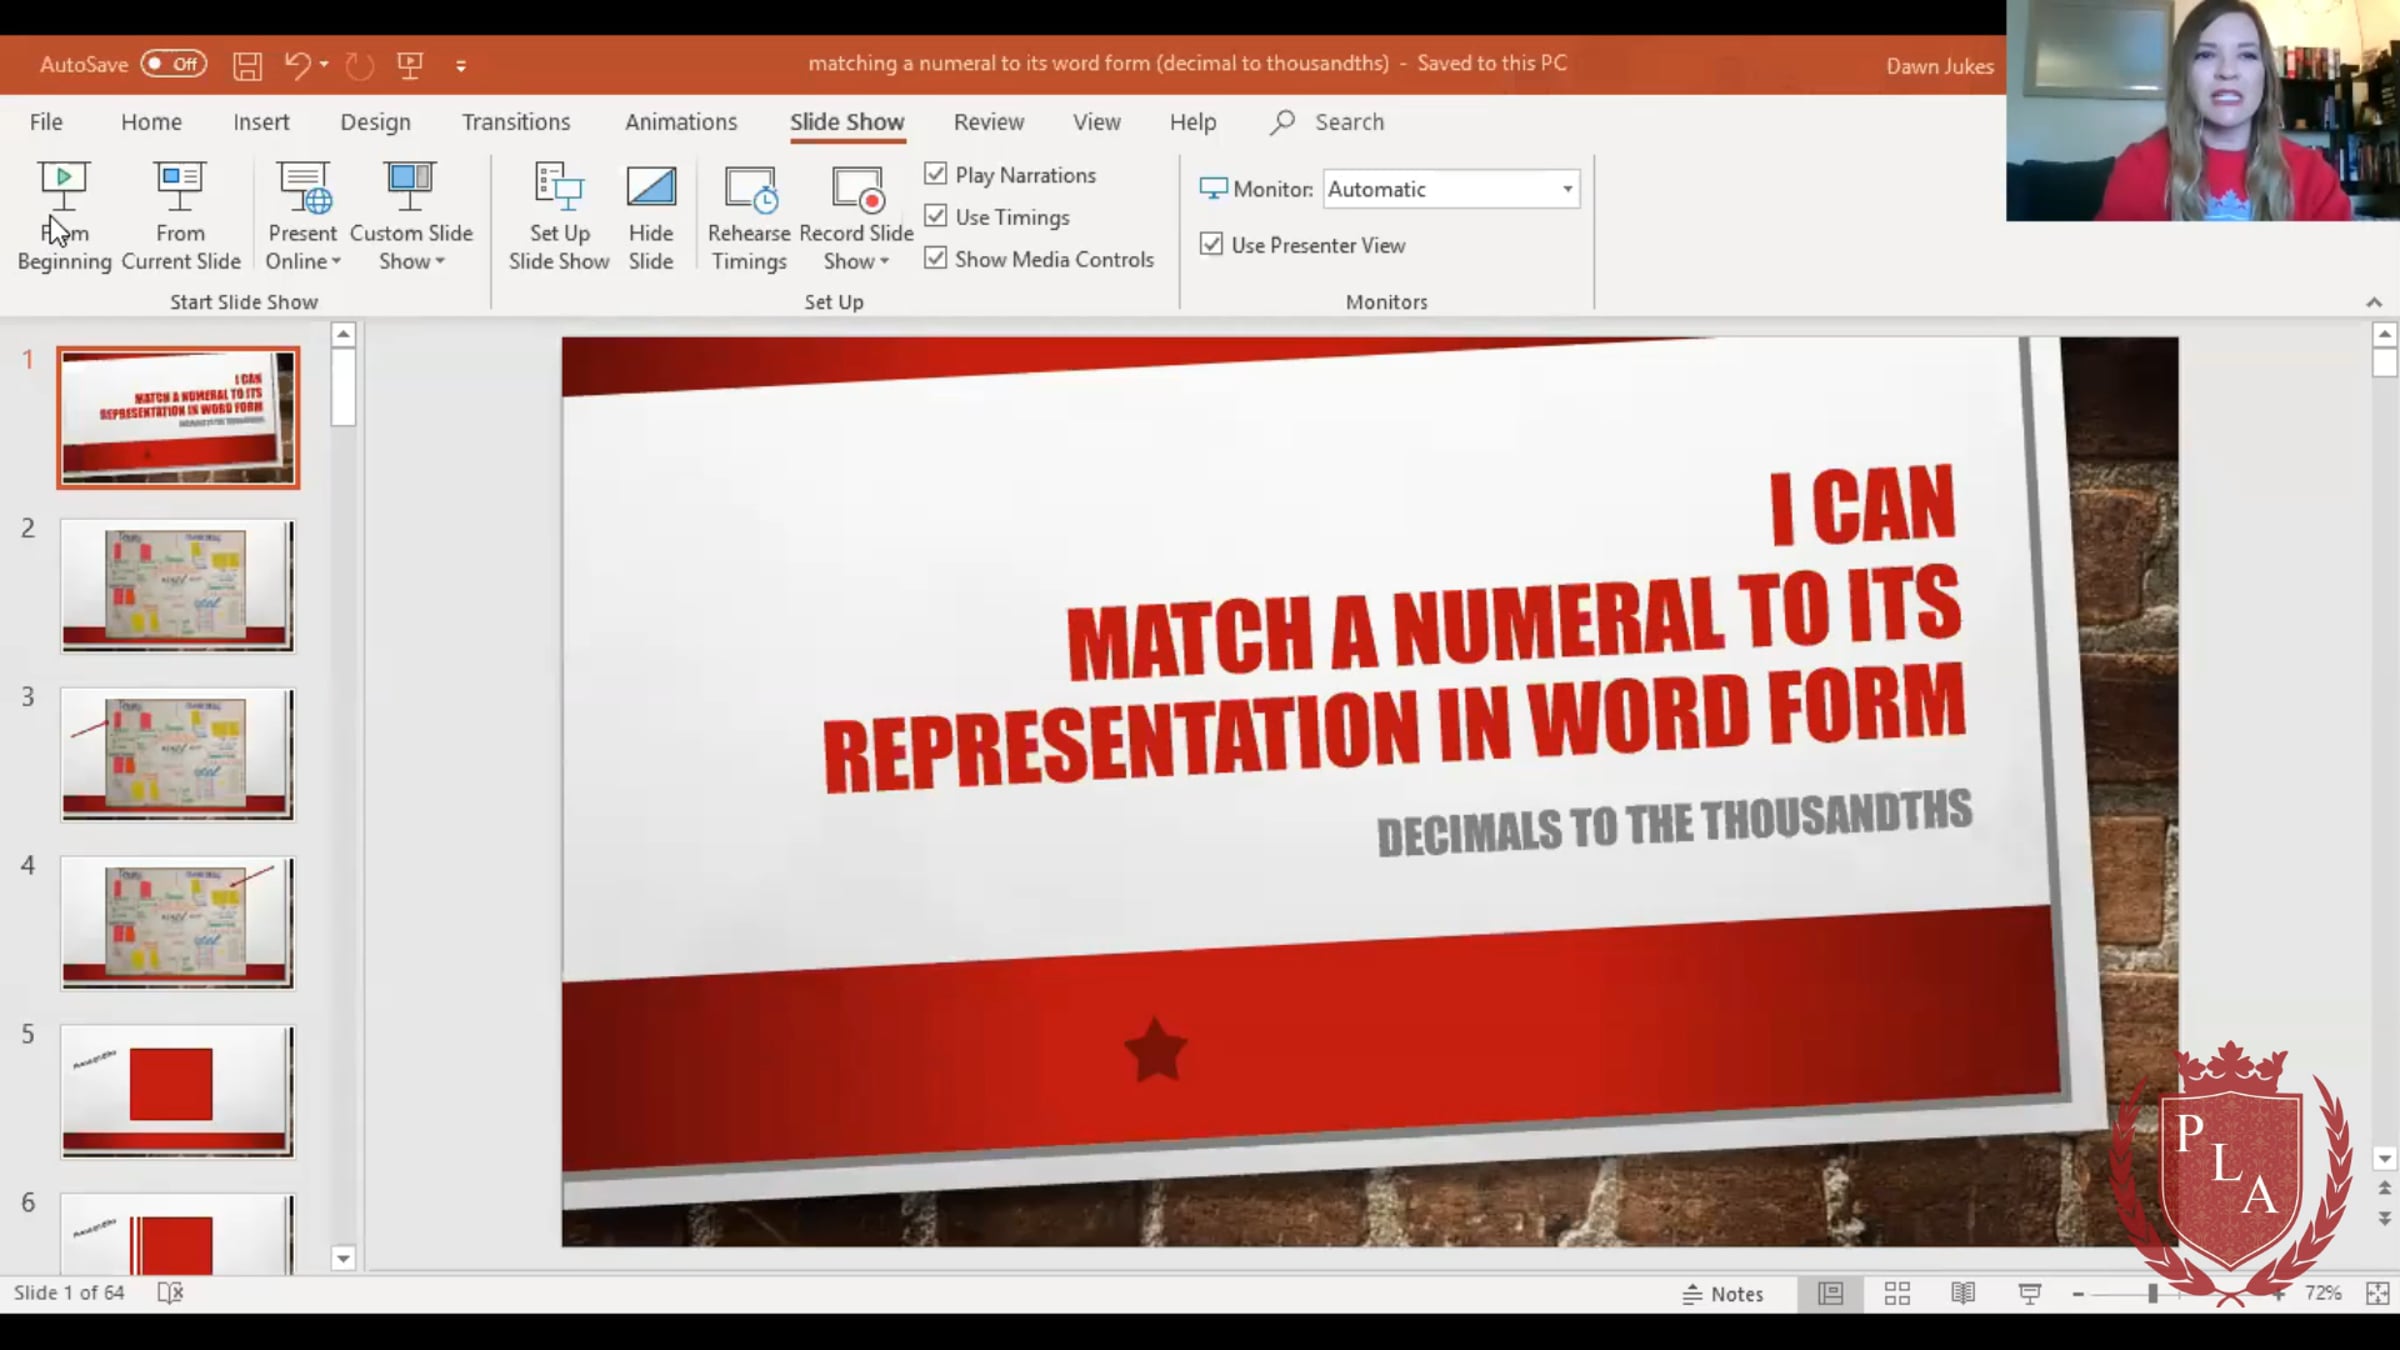2400x1350 pixels.
Task: Expand the Undo history dropdown arrow
Action: 324,65
